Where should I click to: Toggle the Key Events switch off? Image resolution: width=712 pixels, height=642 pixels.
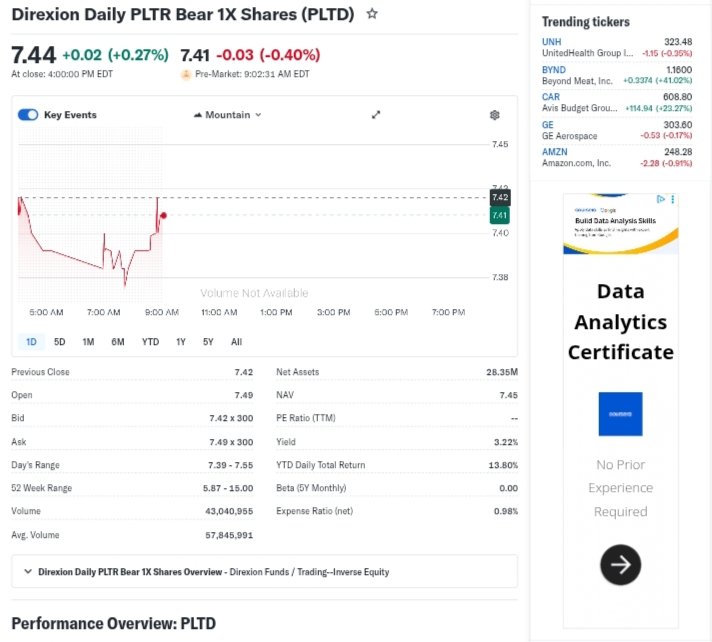click(28, 115)
